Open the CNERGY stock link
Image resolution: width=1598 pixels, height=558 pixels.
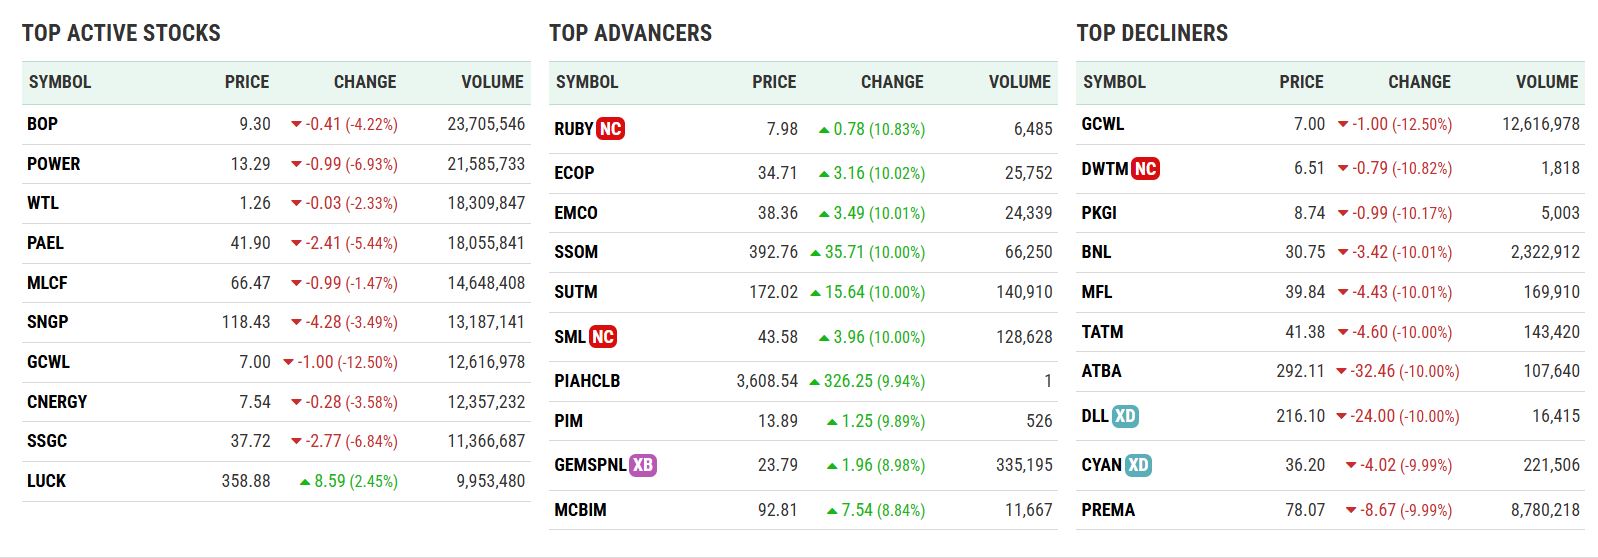point(57,402)
